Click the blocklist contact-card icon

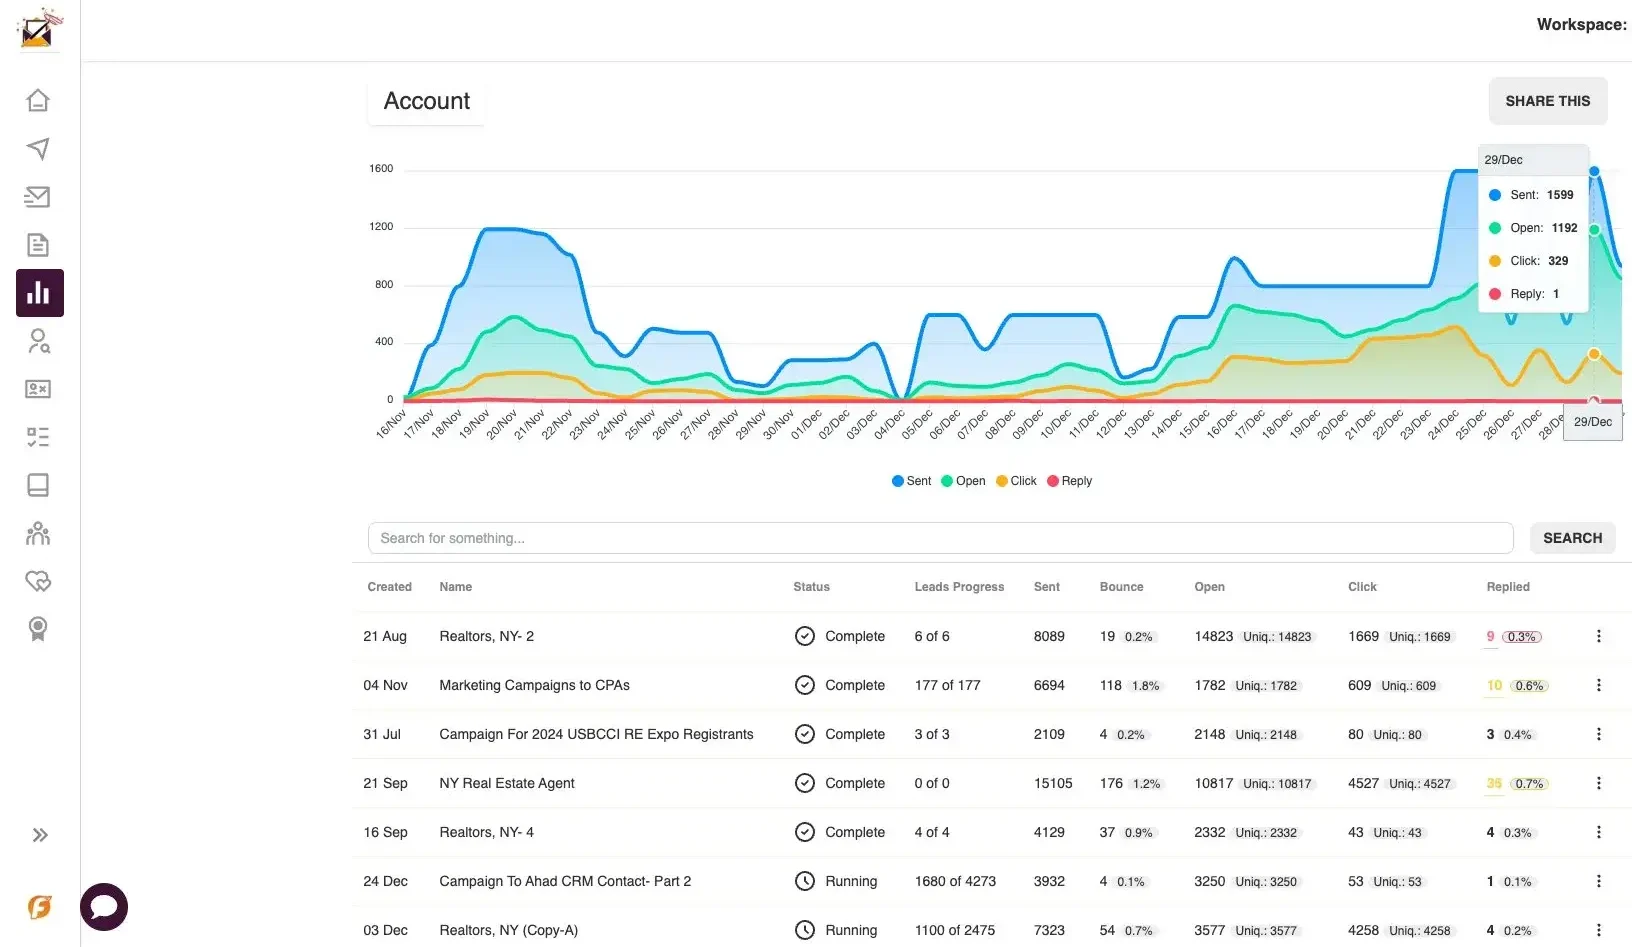coord(38,389)
